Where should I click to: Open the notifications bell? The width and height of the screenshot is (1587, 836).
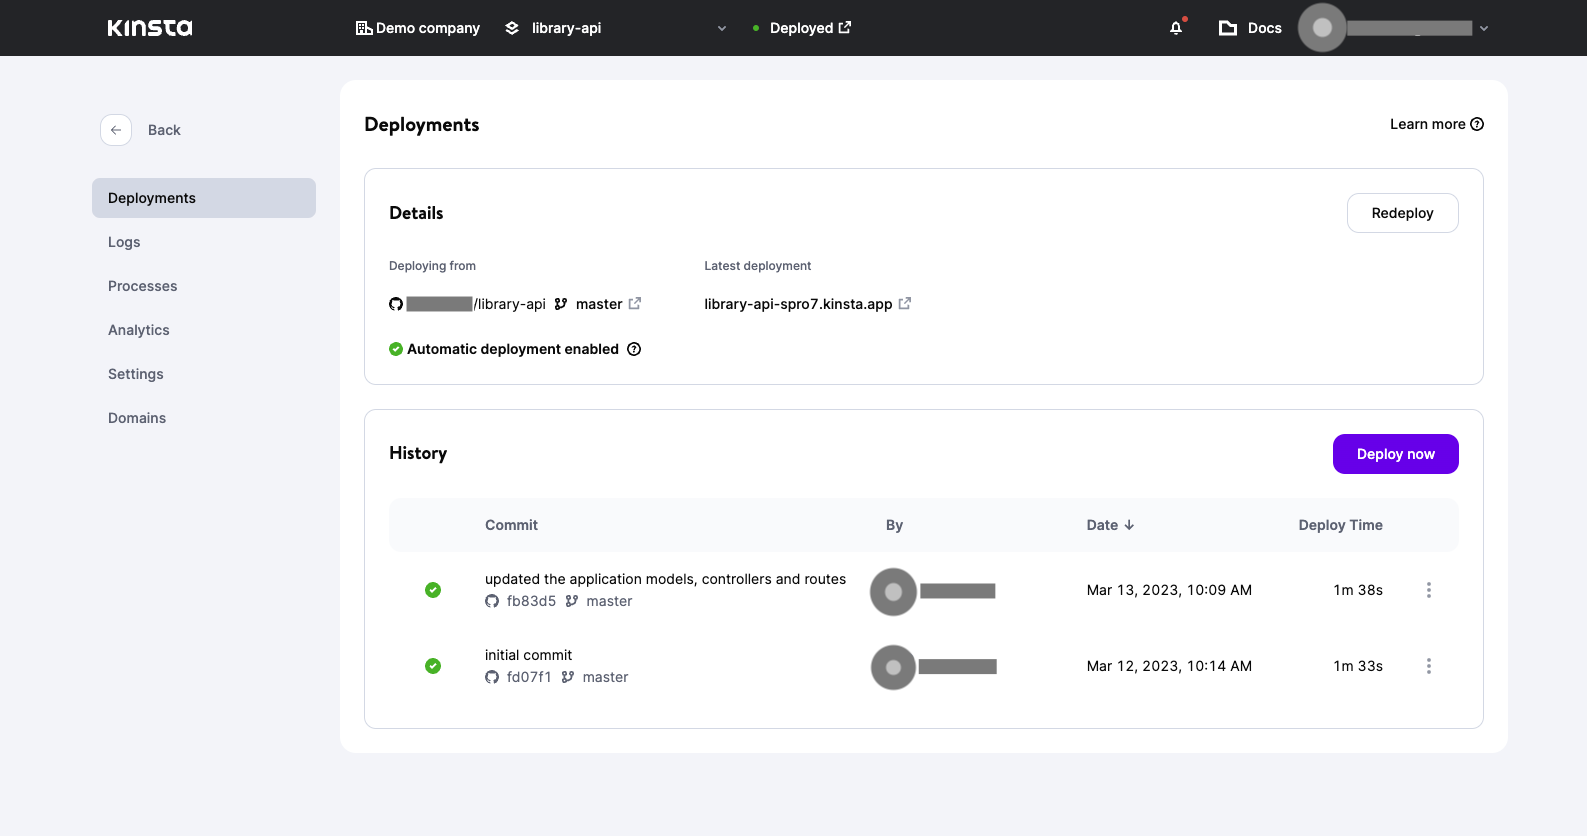pyautogui.click(x=1176, y=28)
